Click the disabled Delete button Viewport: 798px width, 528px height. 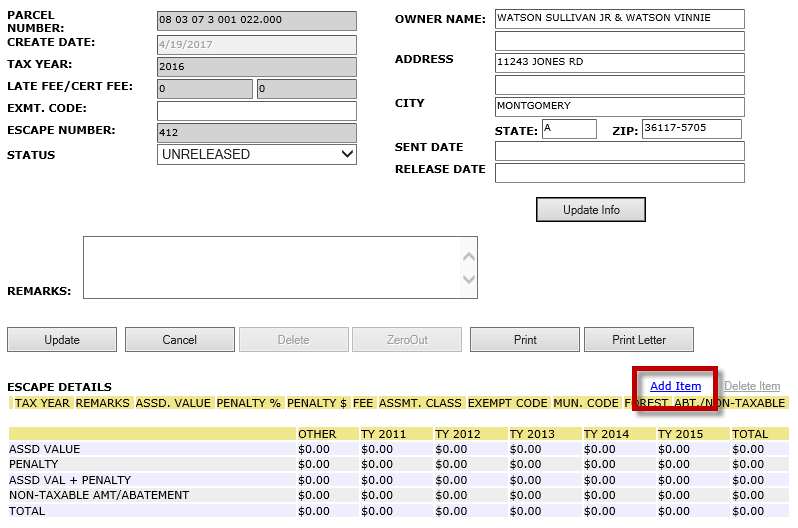(294, 340)
